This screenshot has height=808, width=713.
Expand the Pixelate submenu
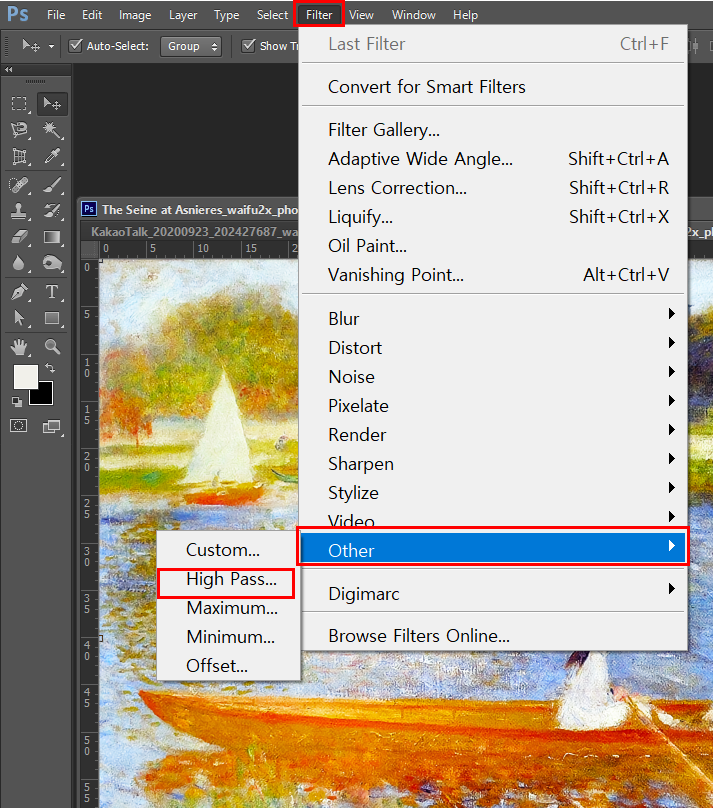493,406
